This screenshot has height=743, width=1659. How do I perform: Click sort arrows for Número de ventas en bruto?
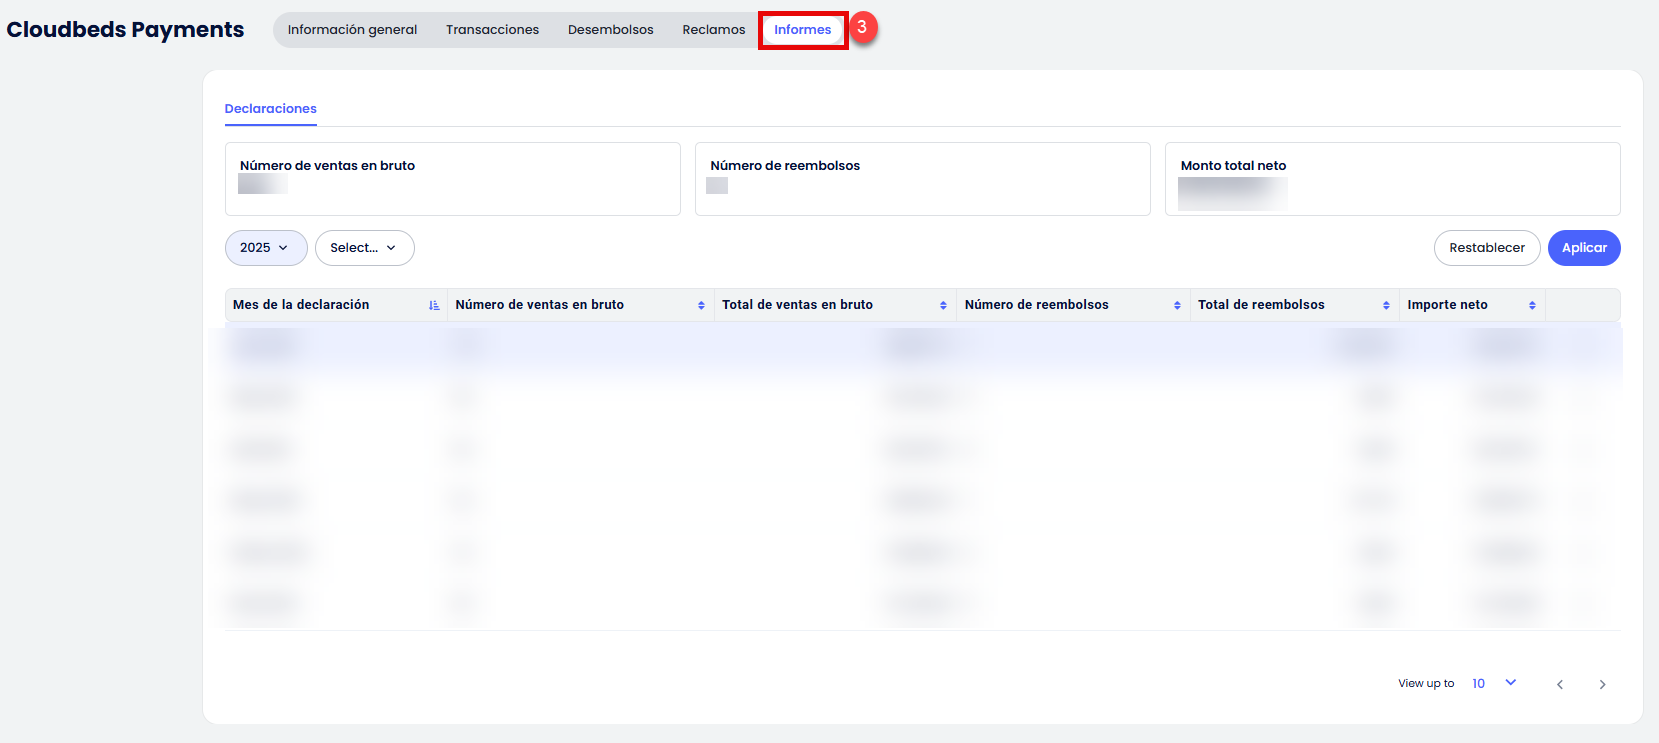click(701, 305)
